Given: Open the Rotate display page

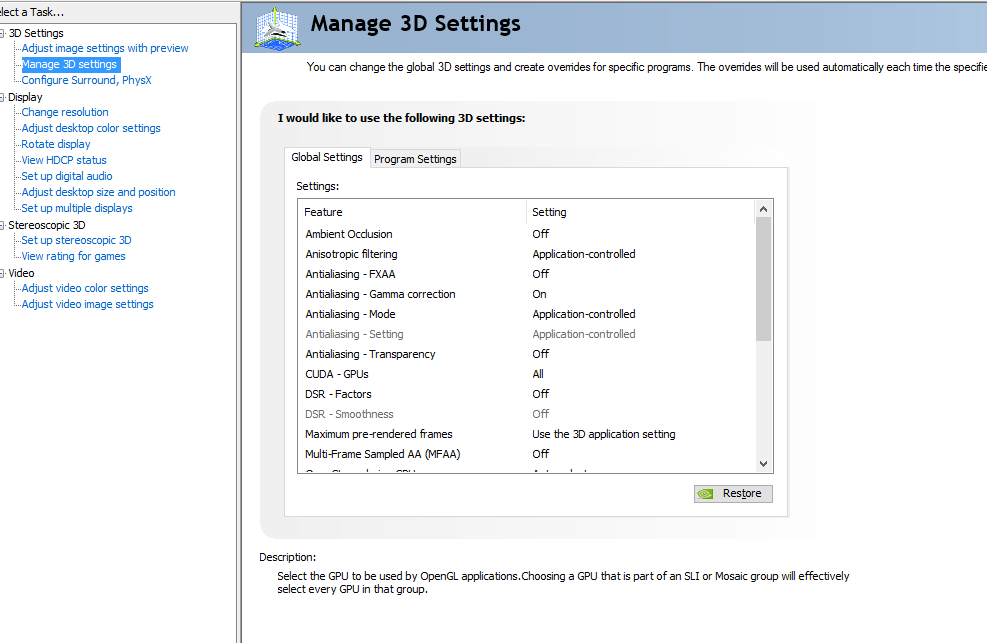Looking at the screenshot, I should 56,145.
